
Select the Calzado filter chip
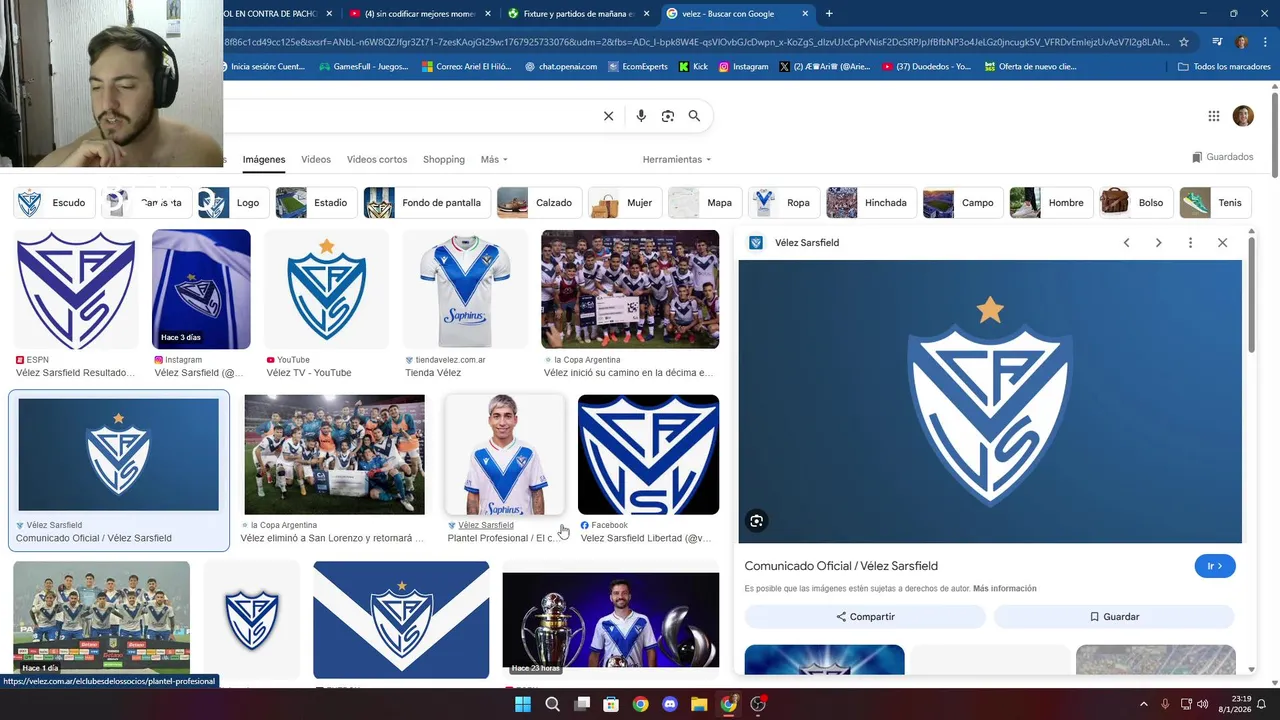click(538, 203)
